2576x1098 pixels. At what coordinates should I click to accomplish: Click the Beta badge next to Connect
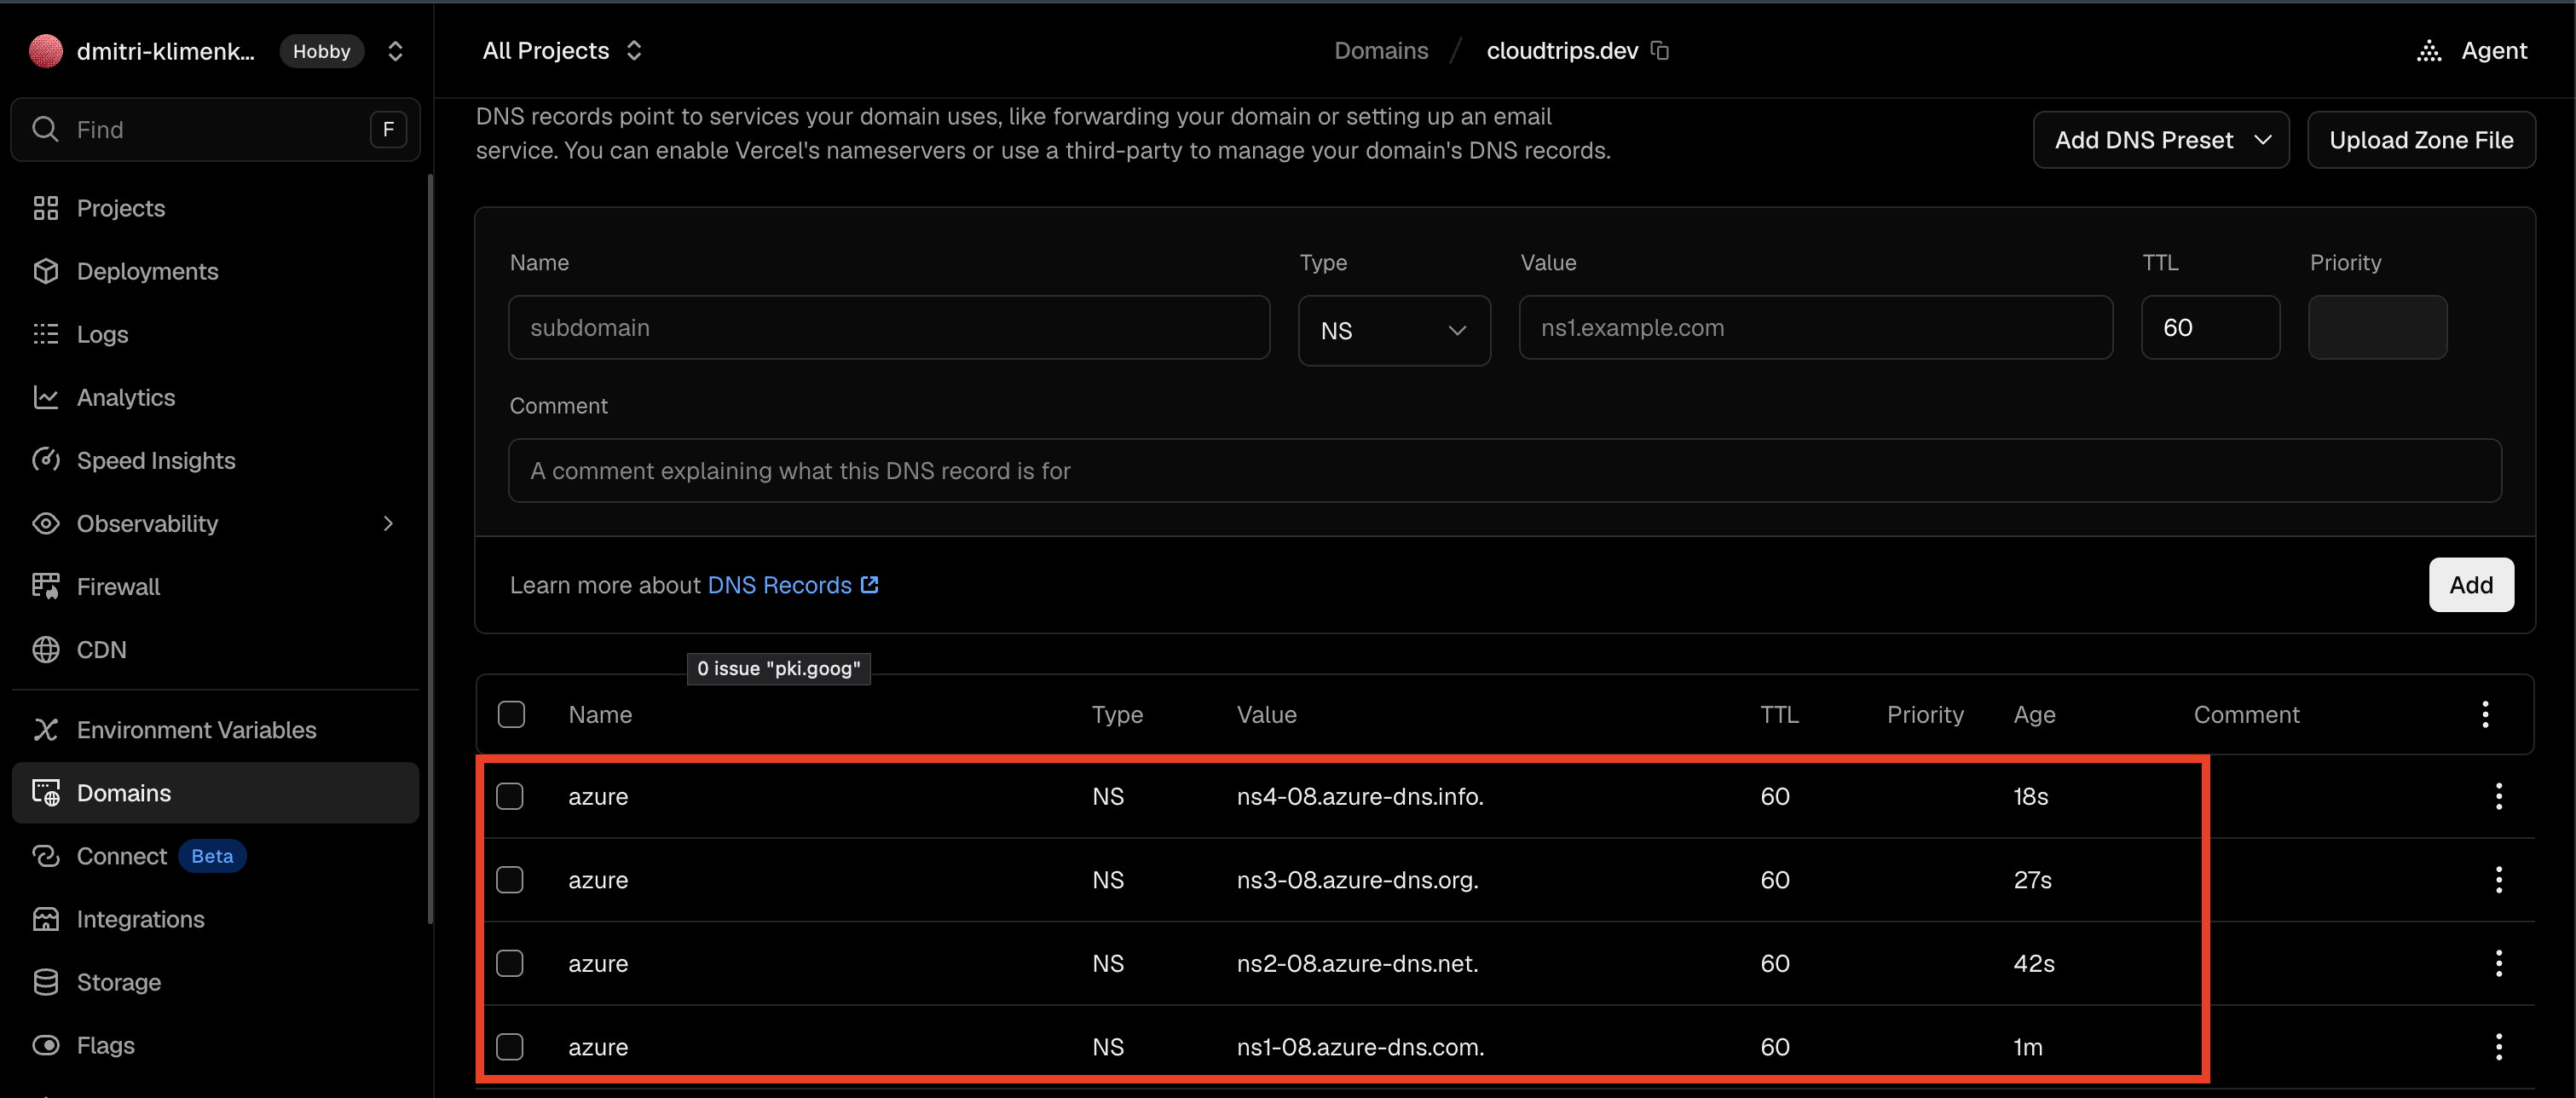(x=212, y=856)
